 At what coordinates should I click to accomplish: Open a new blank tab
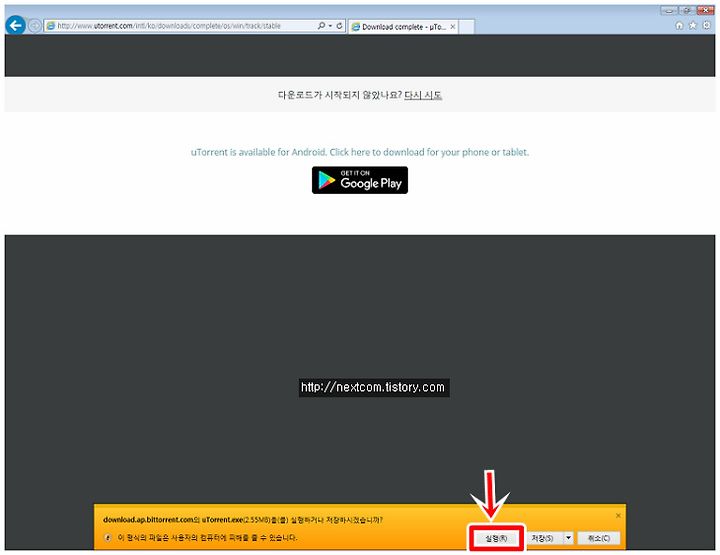[467, 27]
